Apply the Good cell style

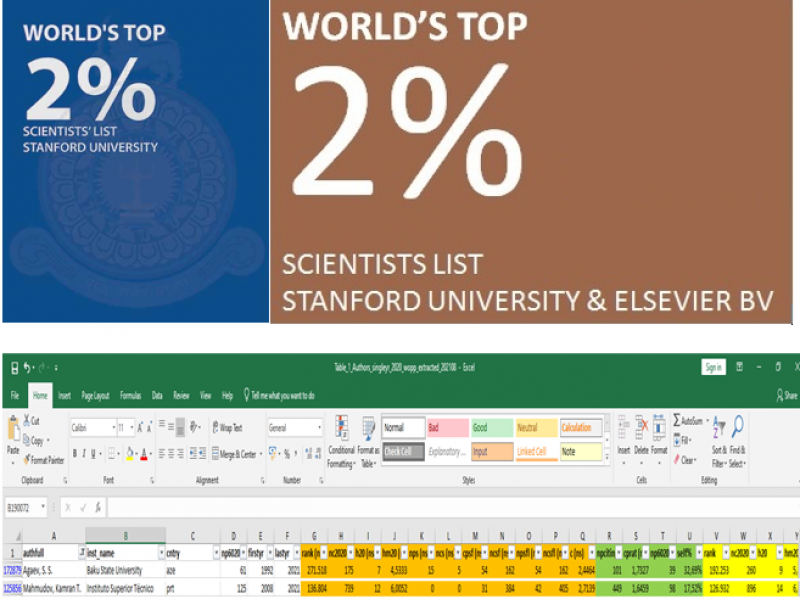[x=492, y=428]
